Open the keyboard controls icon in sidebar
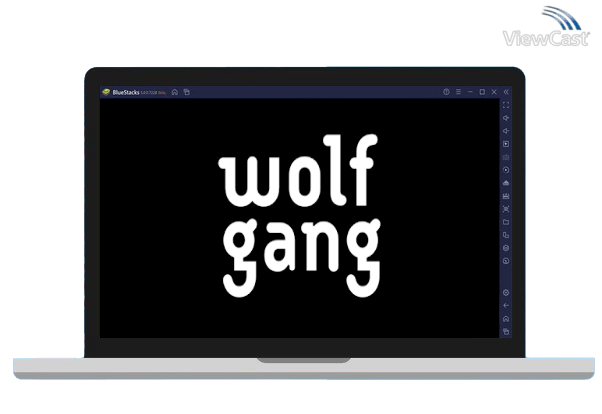Viewport: 602px width, 414px height. (506, 157)
